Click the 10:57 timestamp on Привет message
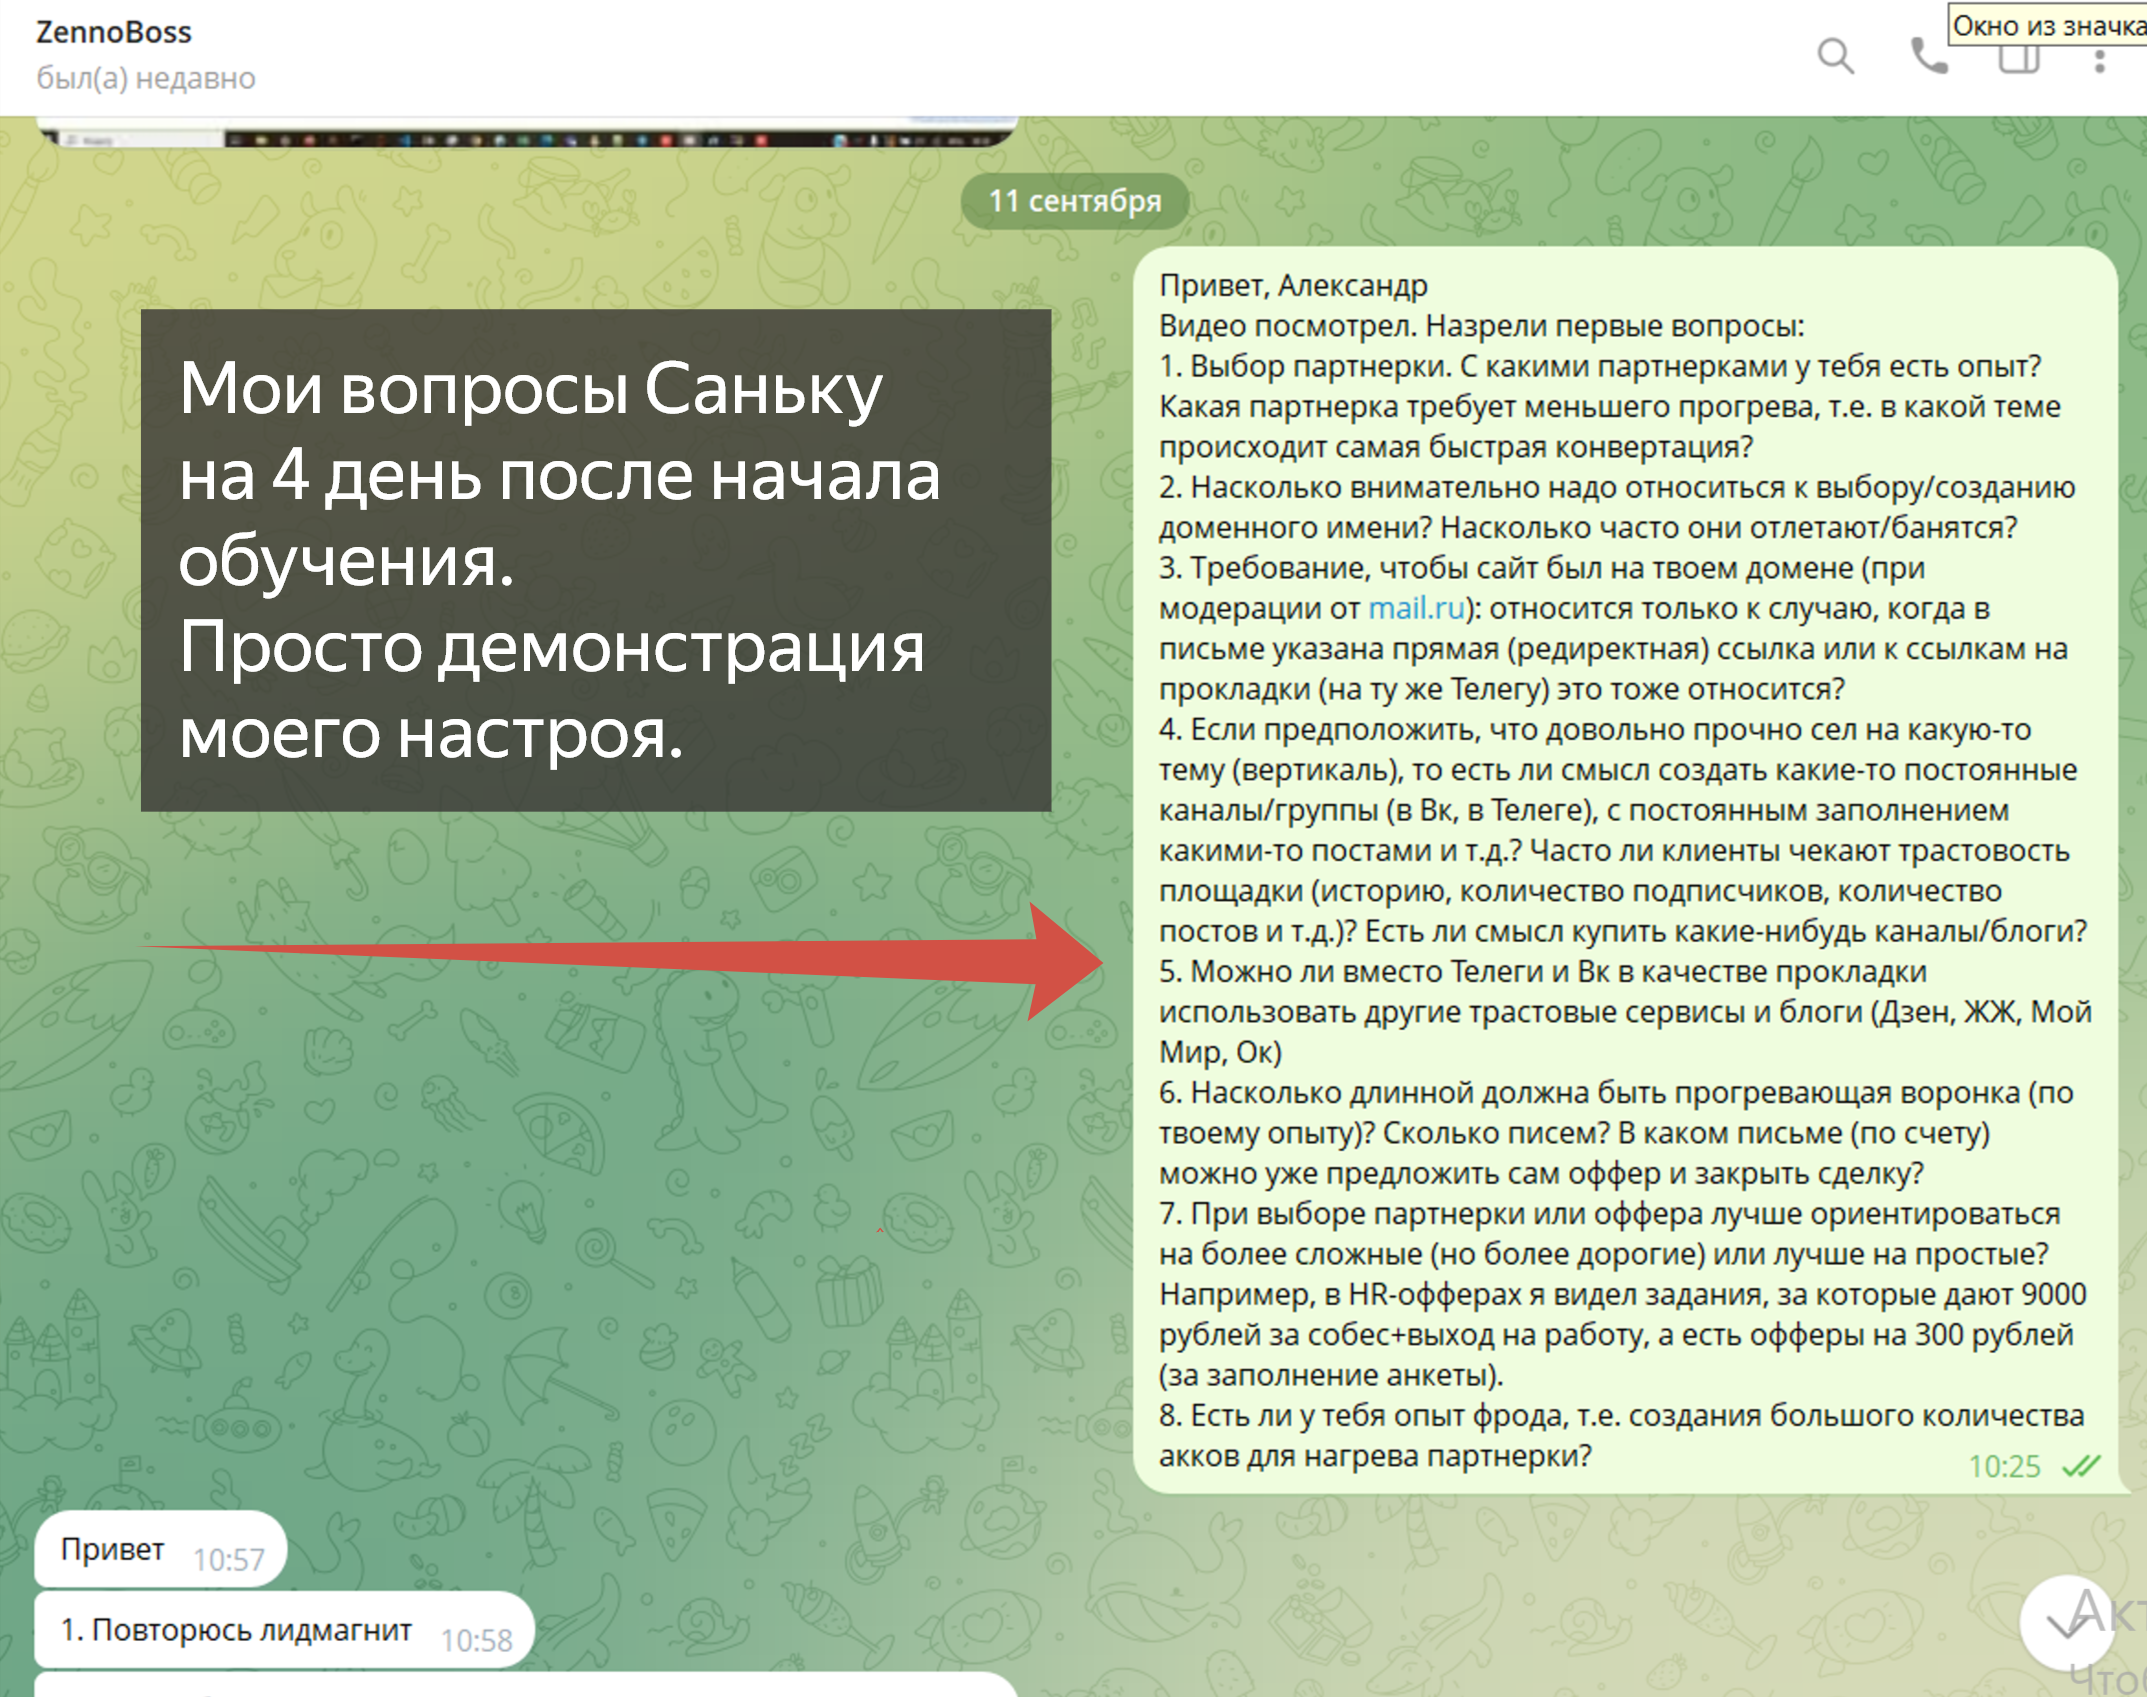This screenshot has height=1697, width=2147. 228,1559
